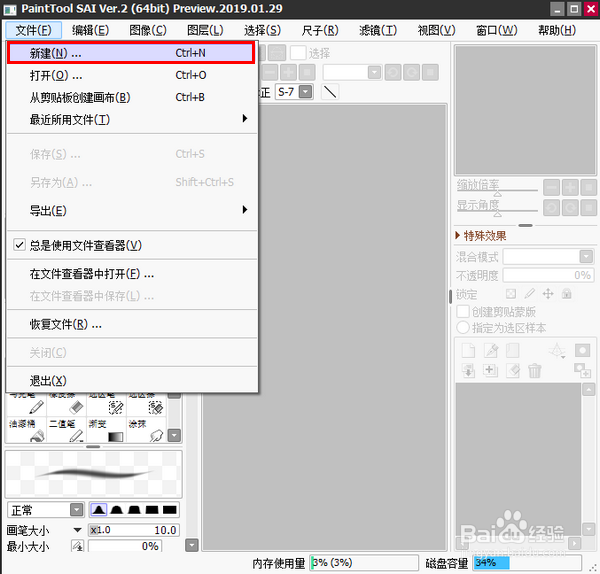Open the 帮助(H) menu
Image resolution: width=600 pixels, height=574 pixels.
(x=557, y=30)
